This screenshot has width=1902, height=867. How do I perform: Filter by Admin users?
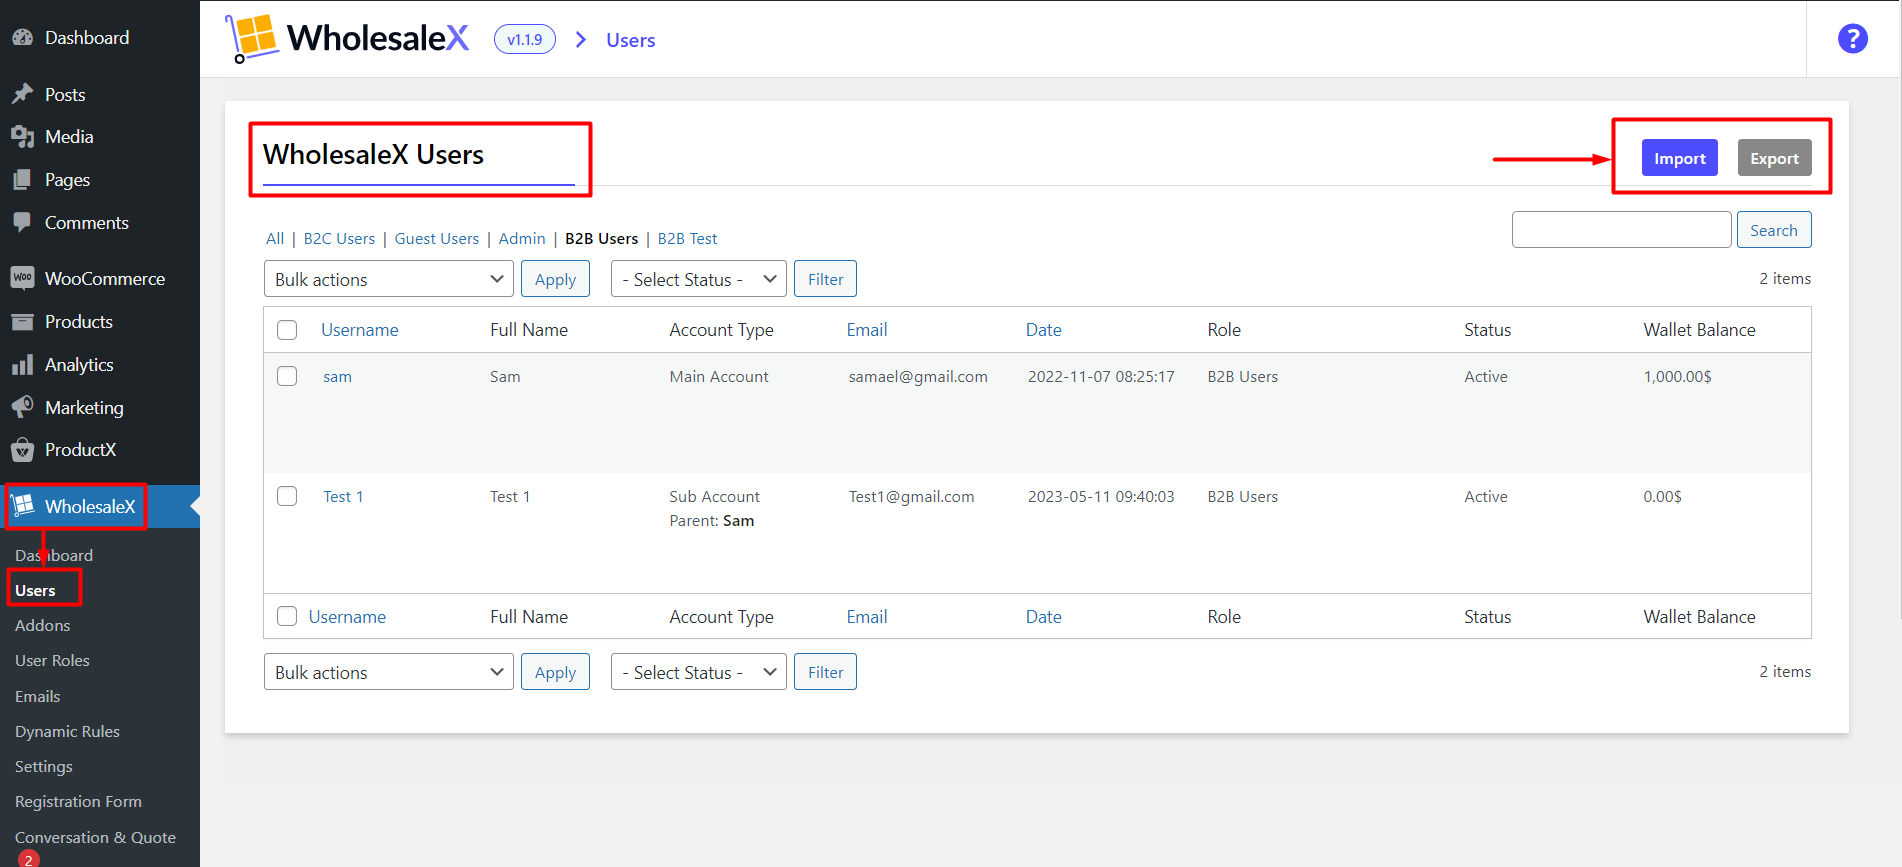click(522, 238)
